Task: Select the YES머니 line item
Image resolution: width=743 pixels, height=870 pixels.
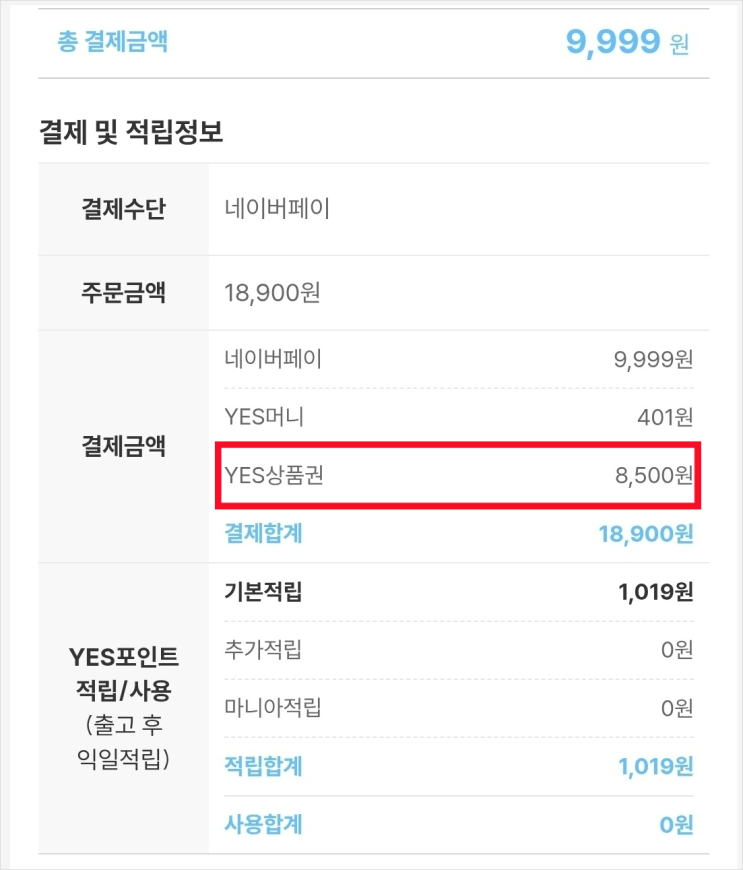Action: 264,417
